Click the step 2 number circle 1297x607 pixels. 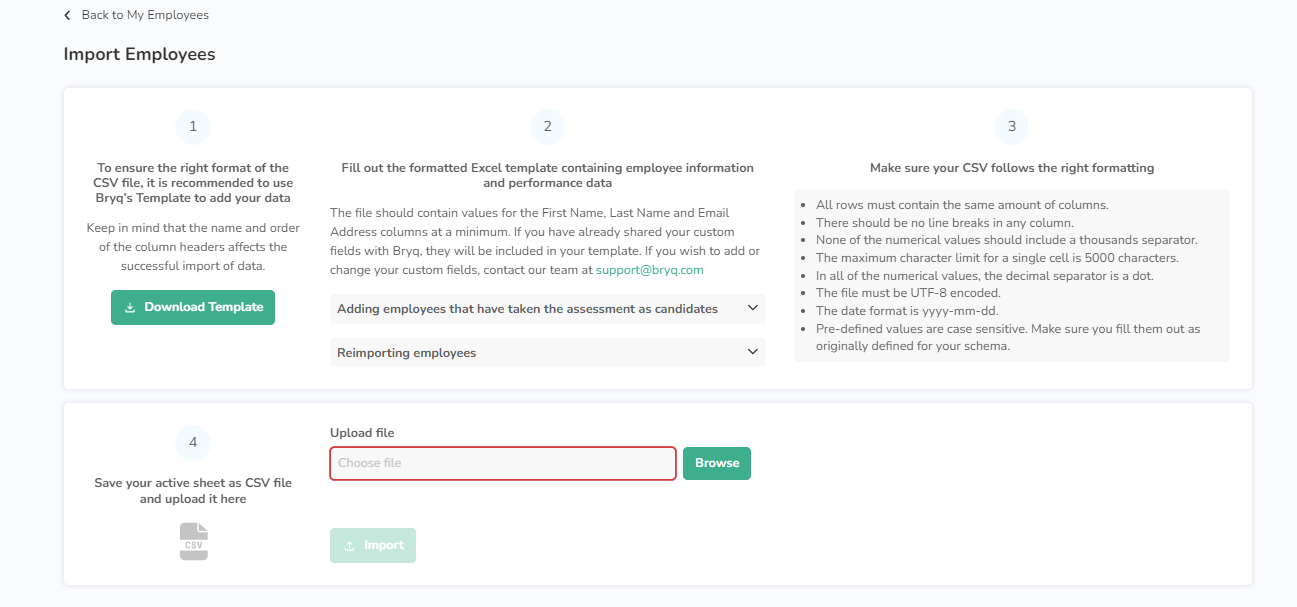[x=547, y=127]
